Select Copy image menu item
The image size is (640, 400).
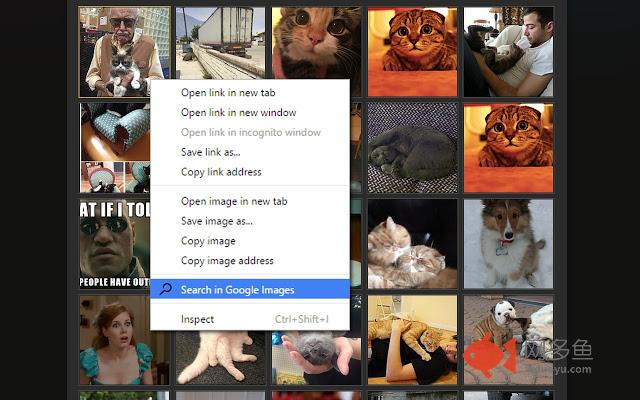(x=208, y=241)
